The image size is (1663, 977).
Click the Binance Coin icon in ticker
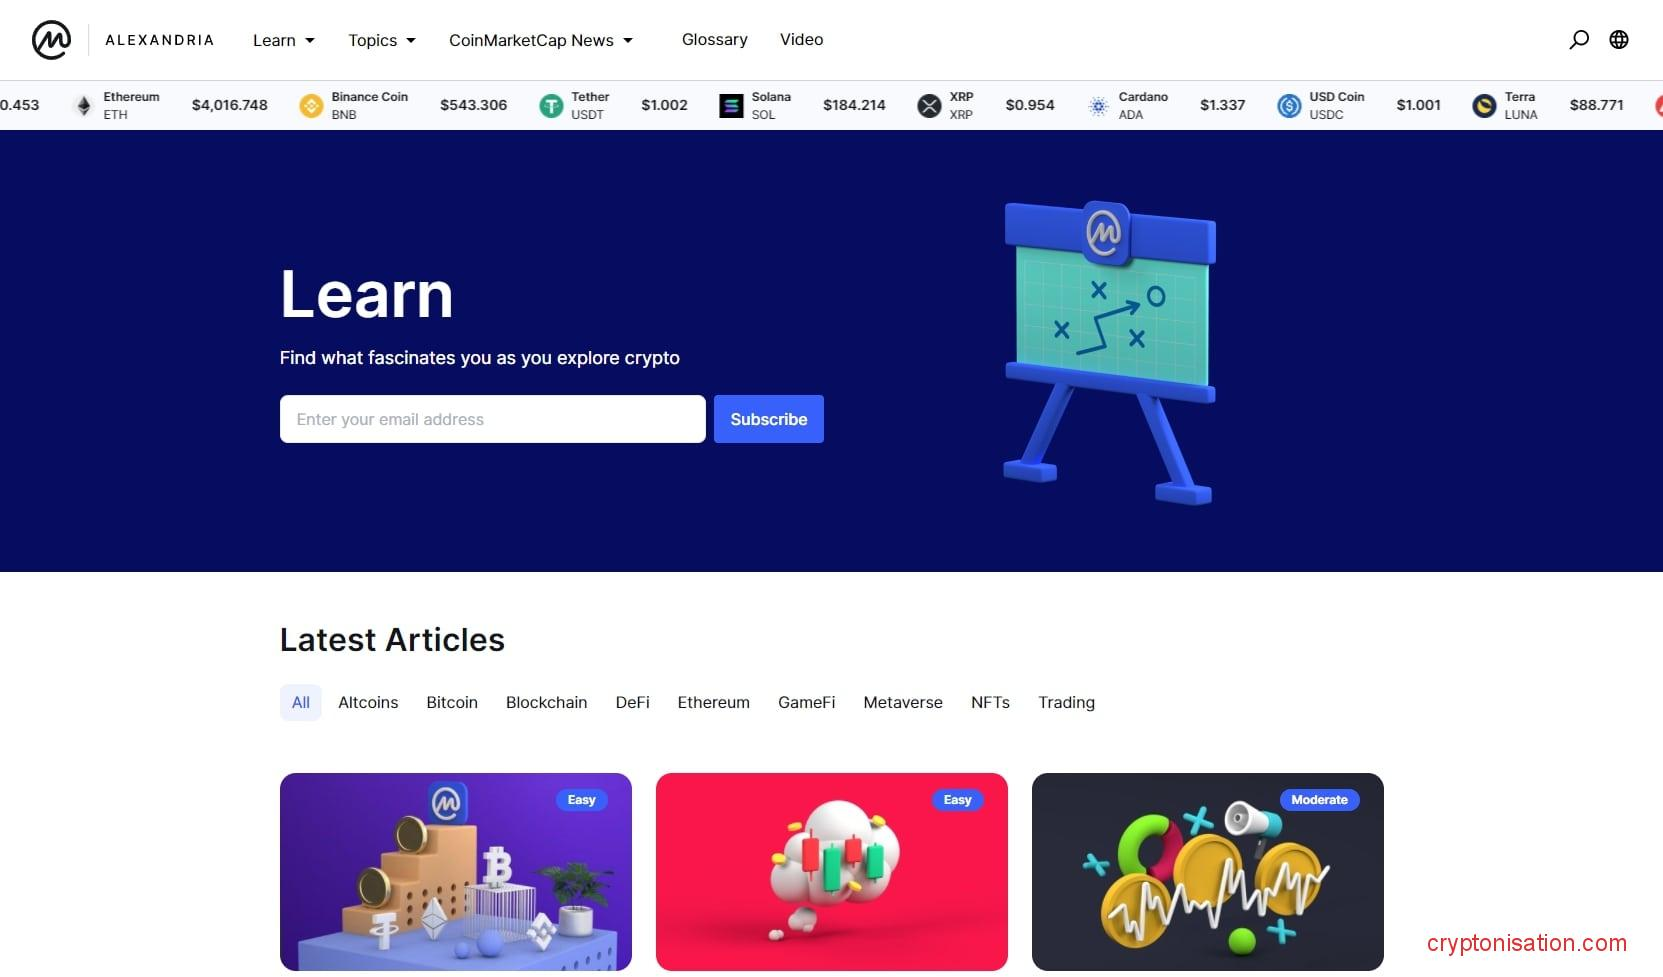[x=312, y=105]
